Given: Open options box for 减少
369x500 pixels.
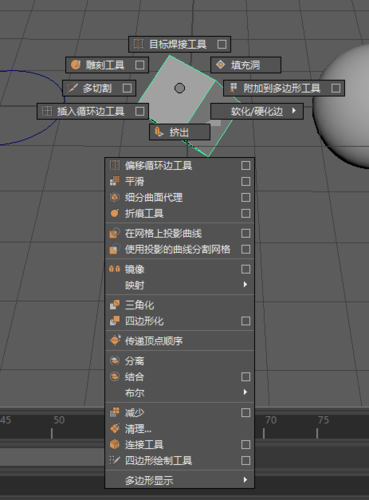Looking at the screenshot, I should pos(245,412).
